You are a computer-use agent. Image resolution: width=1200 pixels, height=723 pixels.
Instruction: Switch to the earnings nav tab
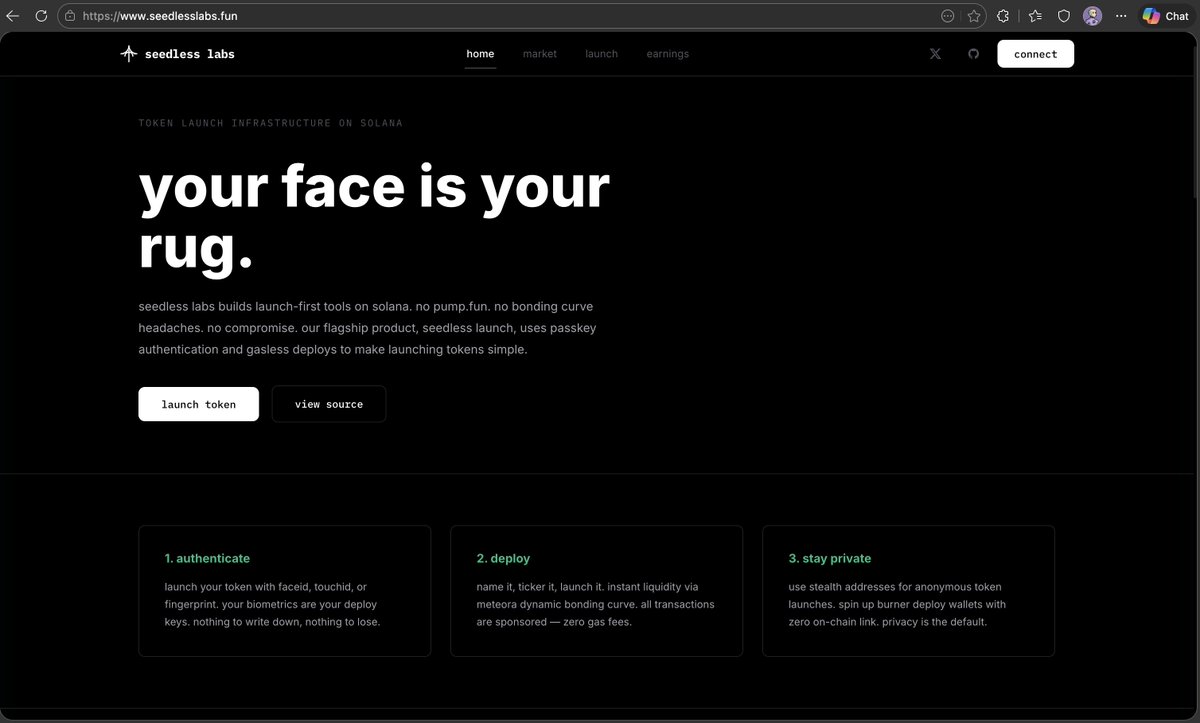[x=668, y=54]
